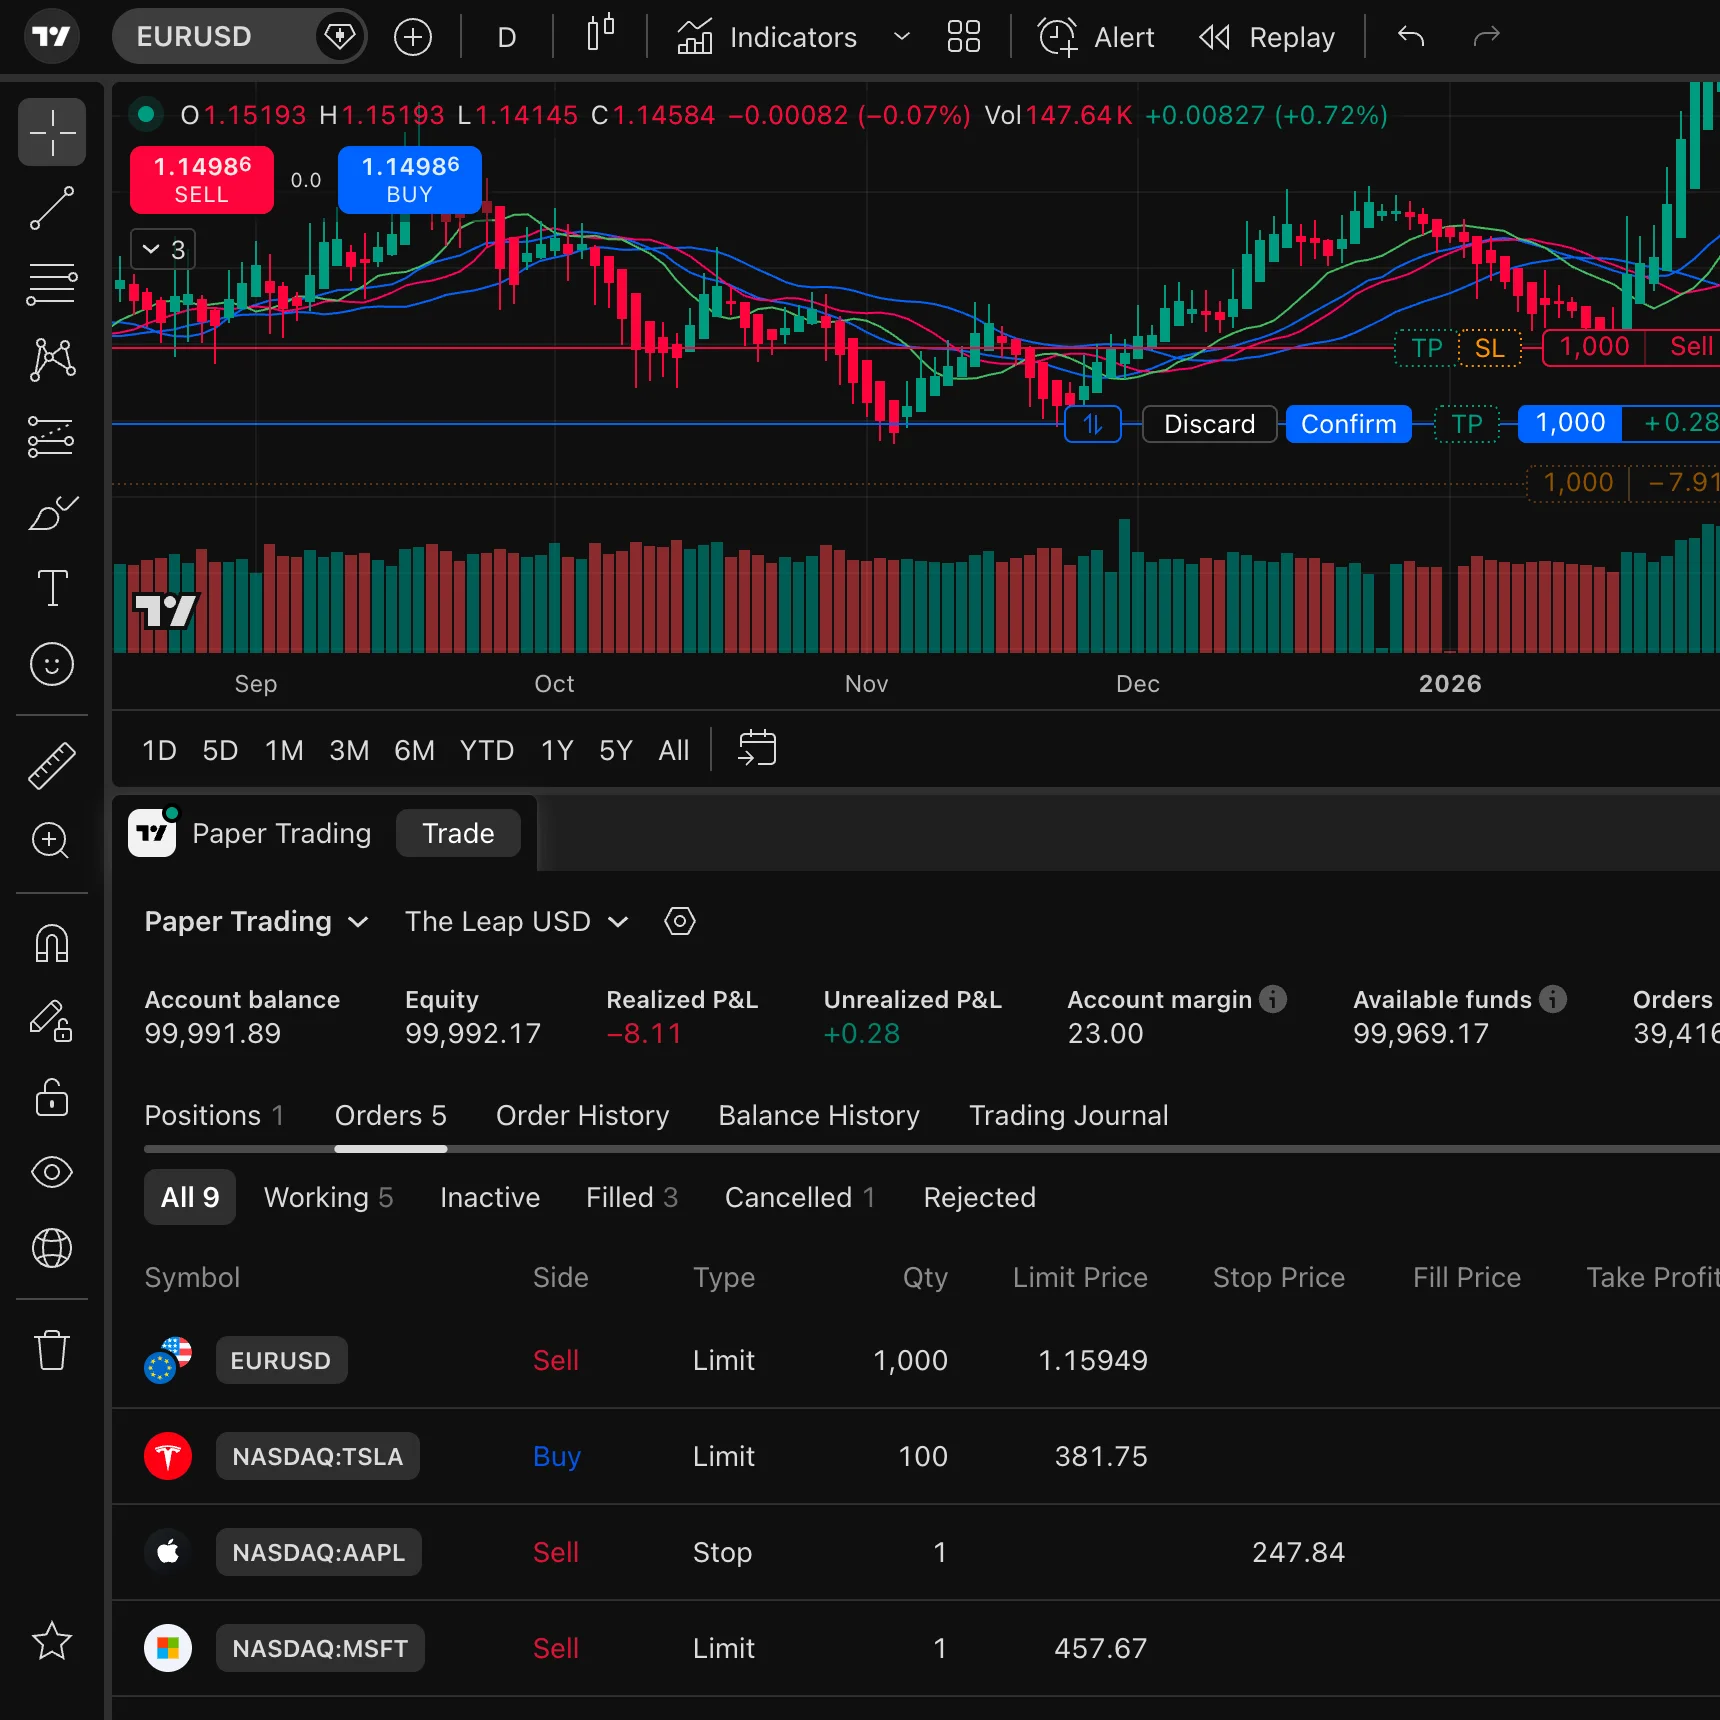Confirm the pending order modification
This screenshot has height=1720, width=1720.
(x=1348, y=424)
